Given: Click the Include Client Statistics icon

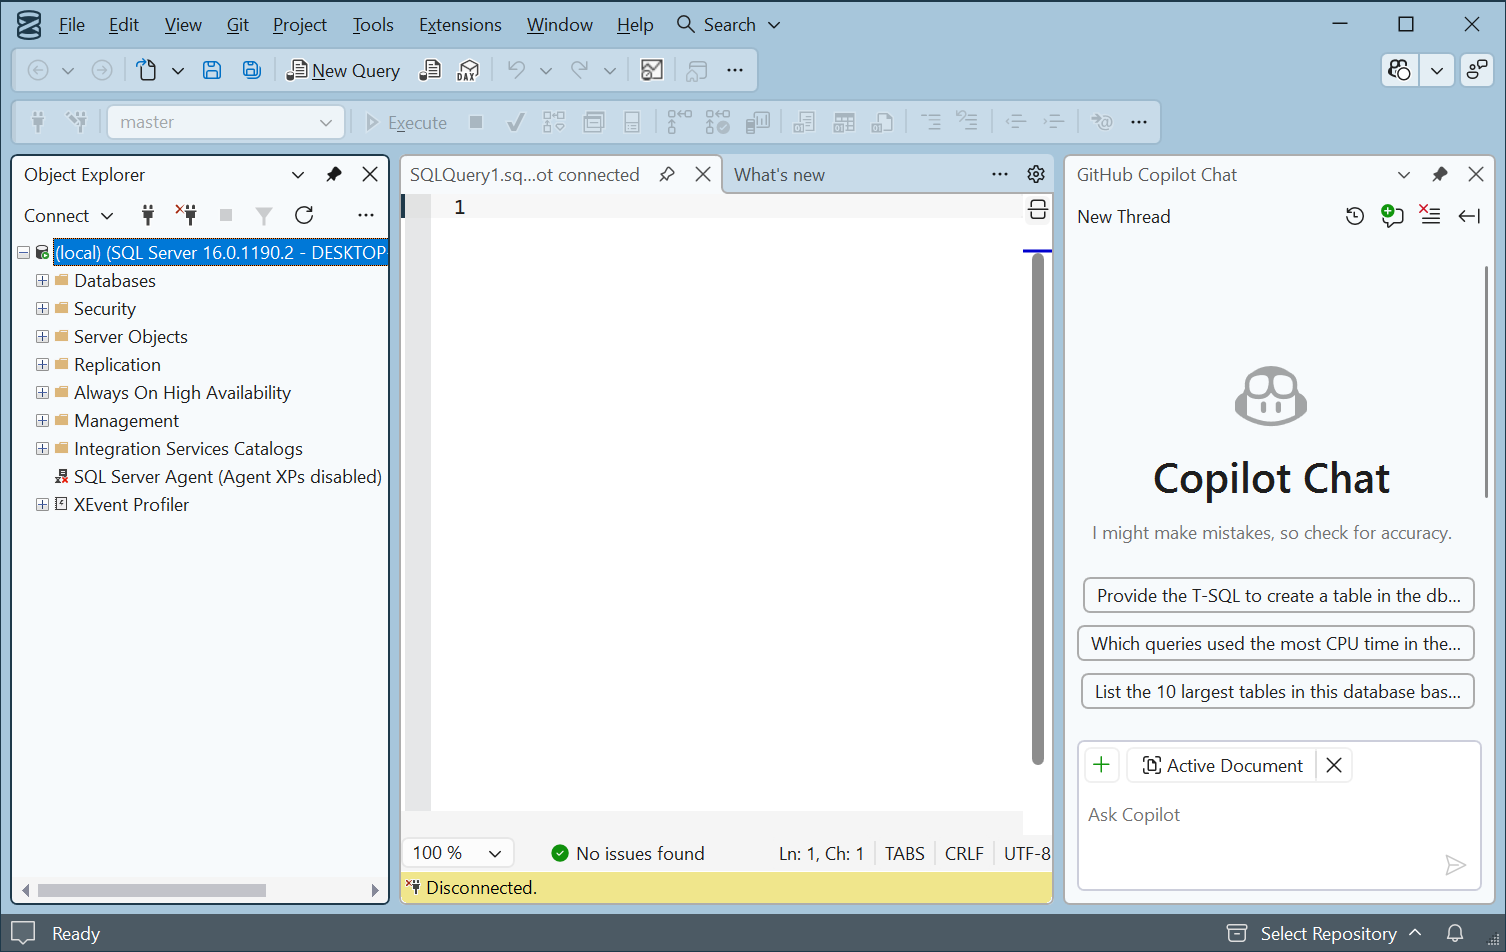Looking at the screenshot, I should (x=758, y=122).
